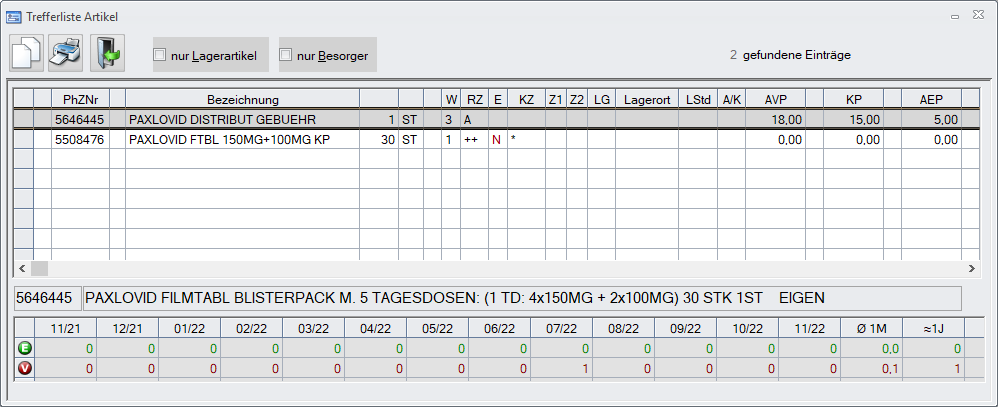The width and height of the screenshot is (998, 407).
Task: Click the article description text field
Action: click(520, 298)
